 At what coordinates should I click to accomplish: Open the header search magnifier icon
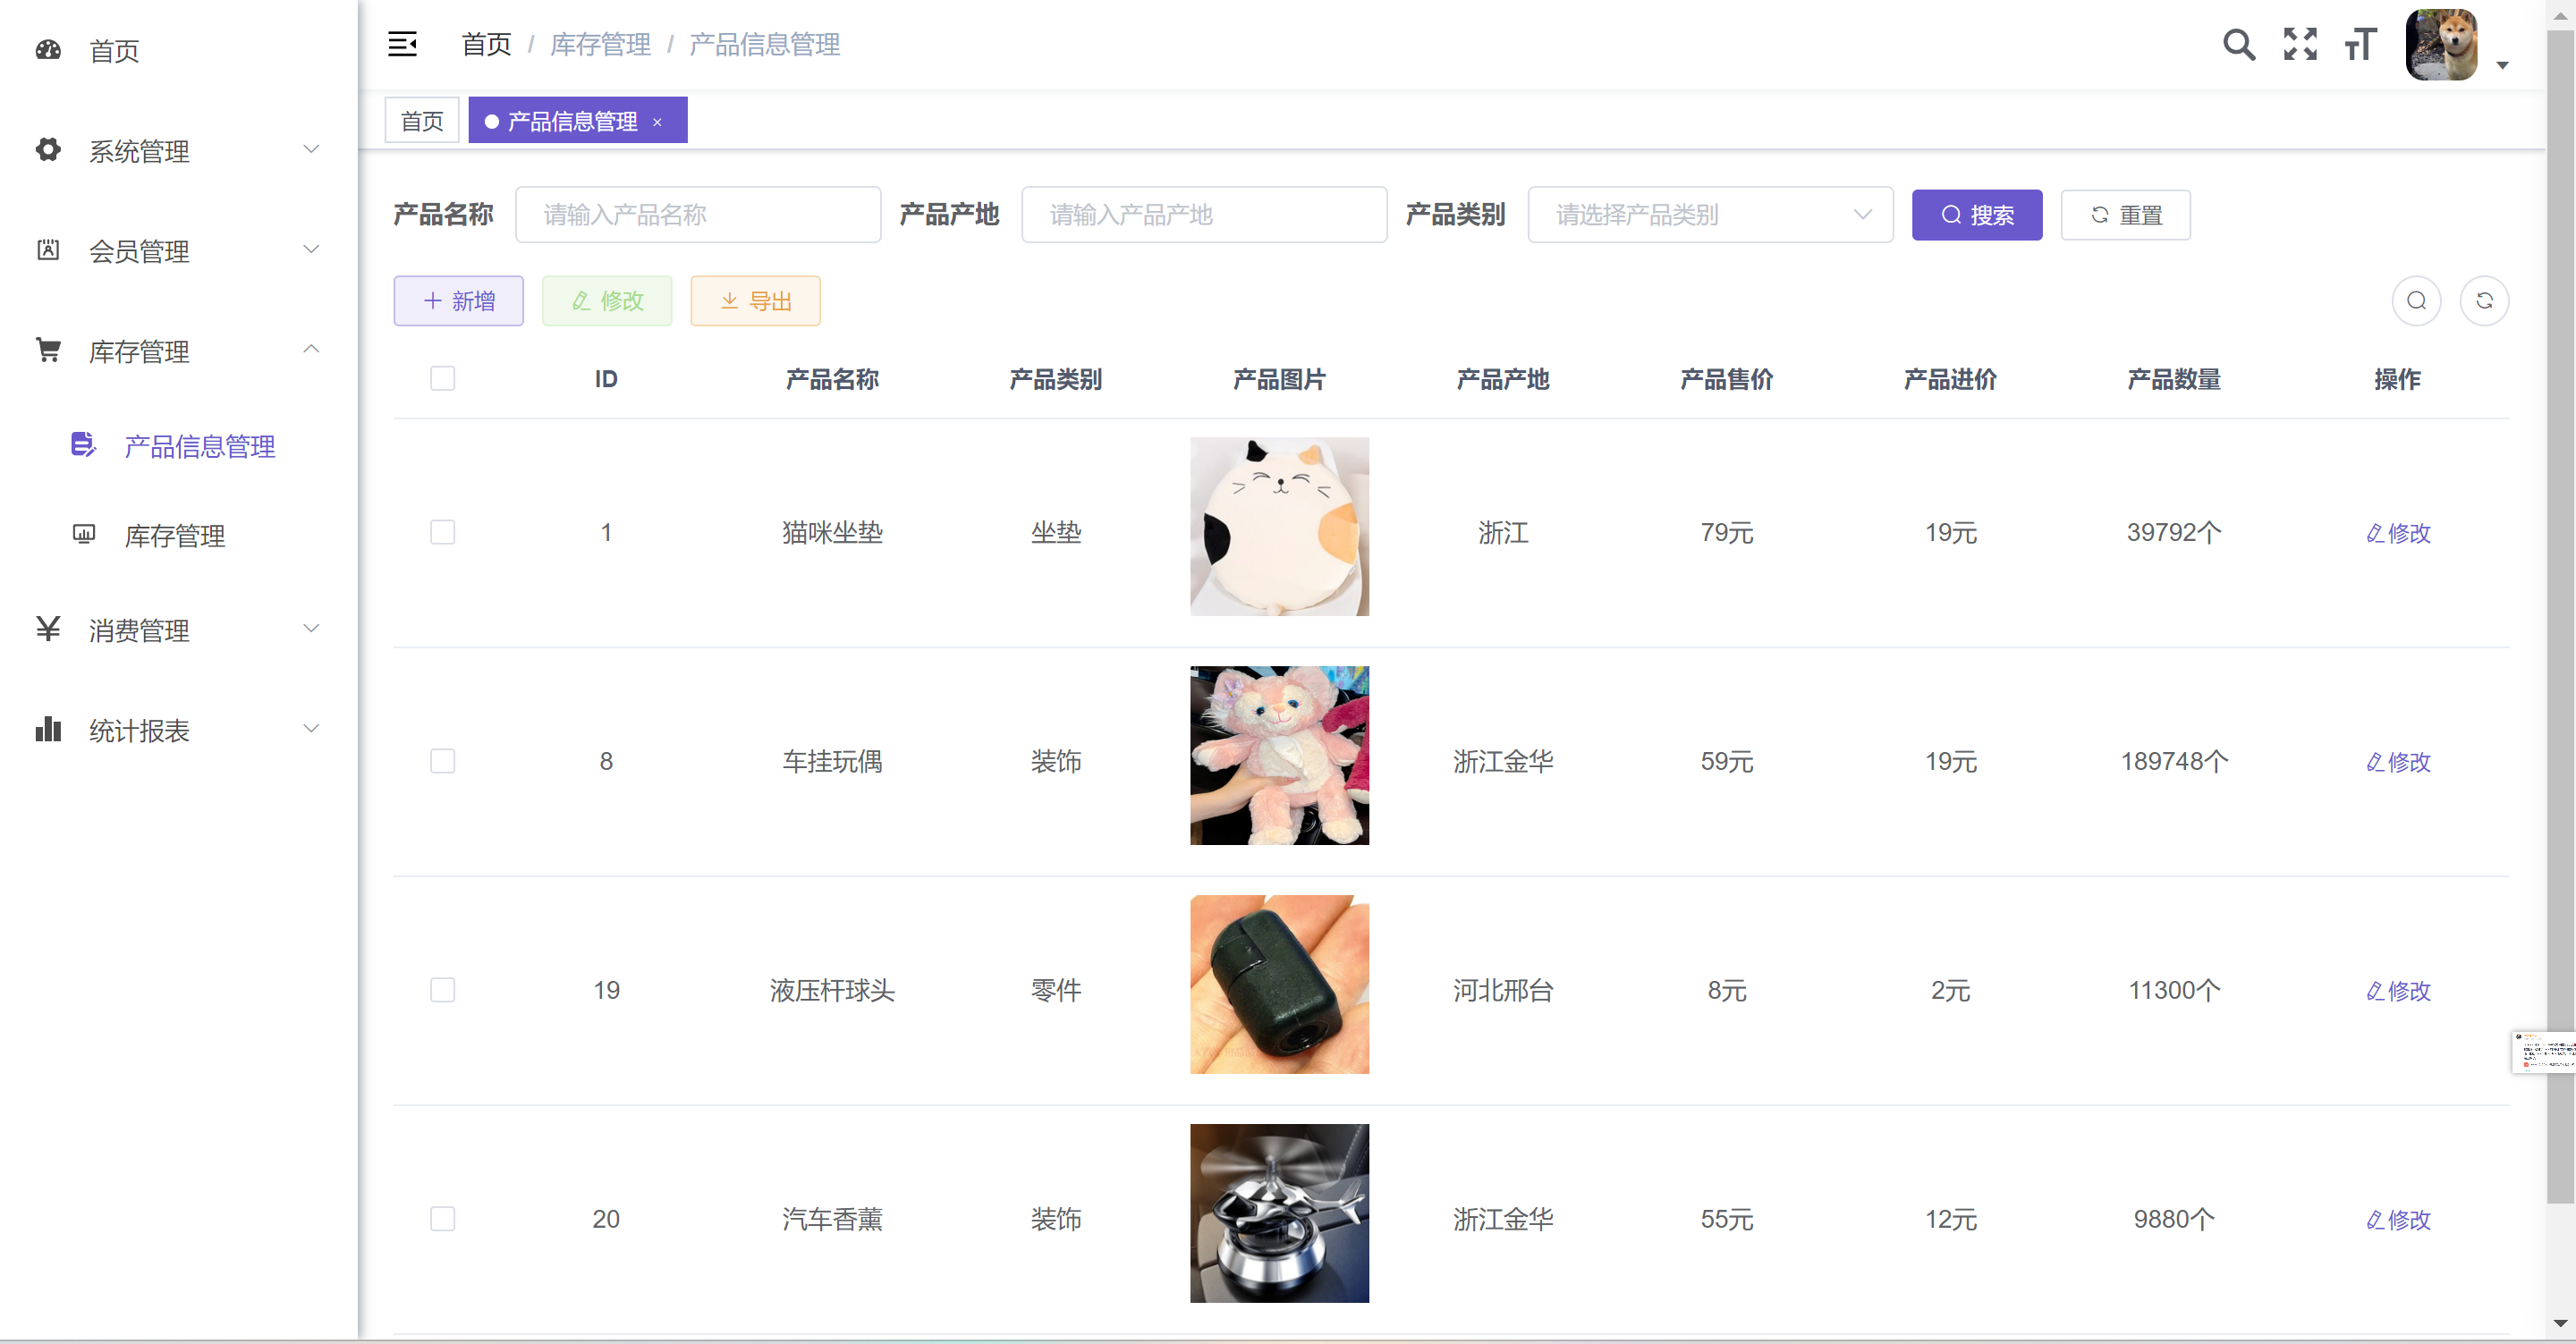pos(2238,44)
